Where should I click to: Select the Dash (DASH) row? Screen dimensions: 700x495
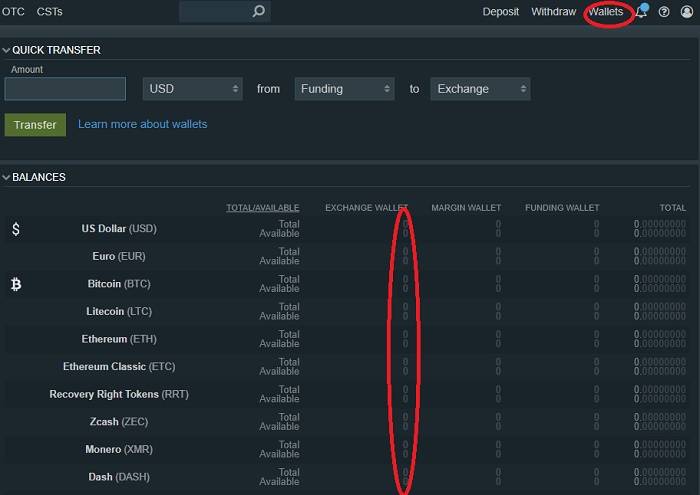click(347, 477)
